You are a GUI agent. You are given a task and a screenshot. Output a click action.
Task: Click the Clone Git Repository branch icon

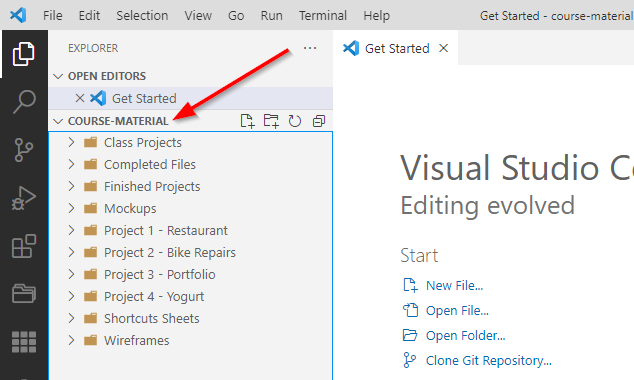pyautogui.click(x=409, y=360)
